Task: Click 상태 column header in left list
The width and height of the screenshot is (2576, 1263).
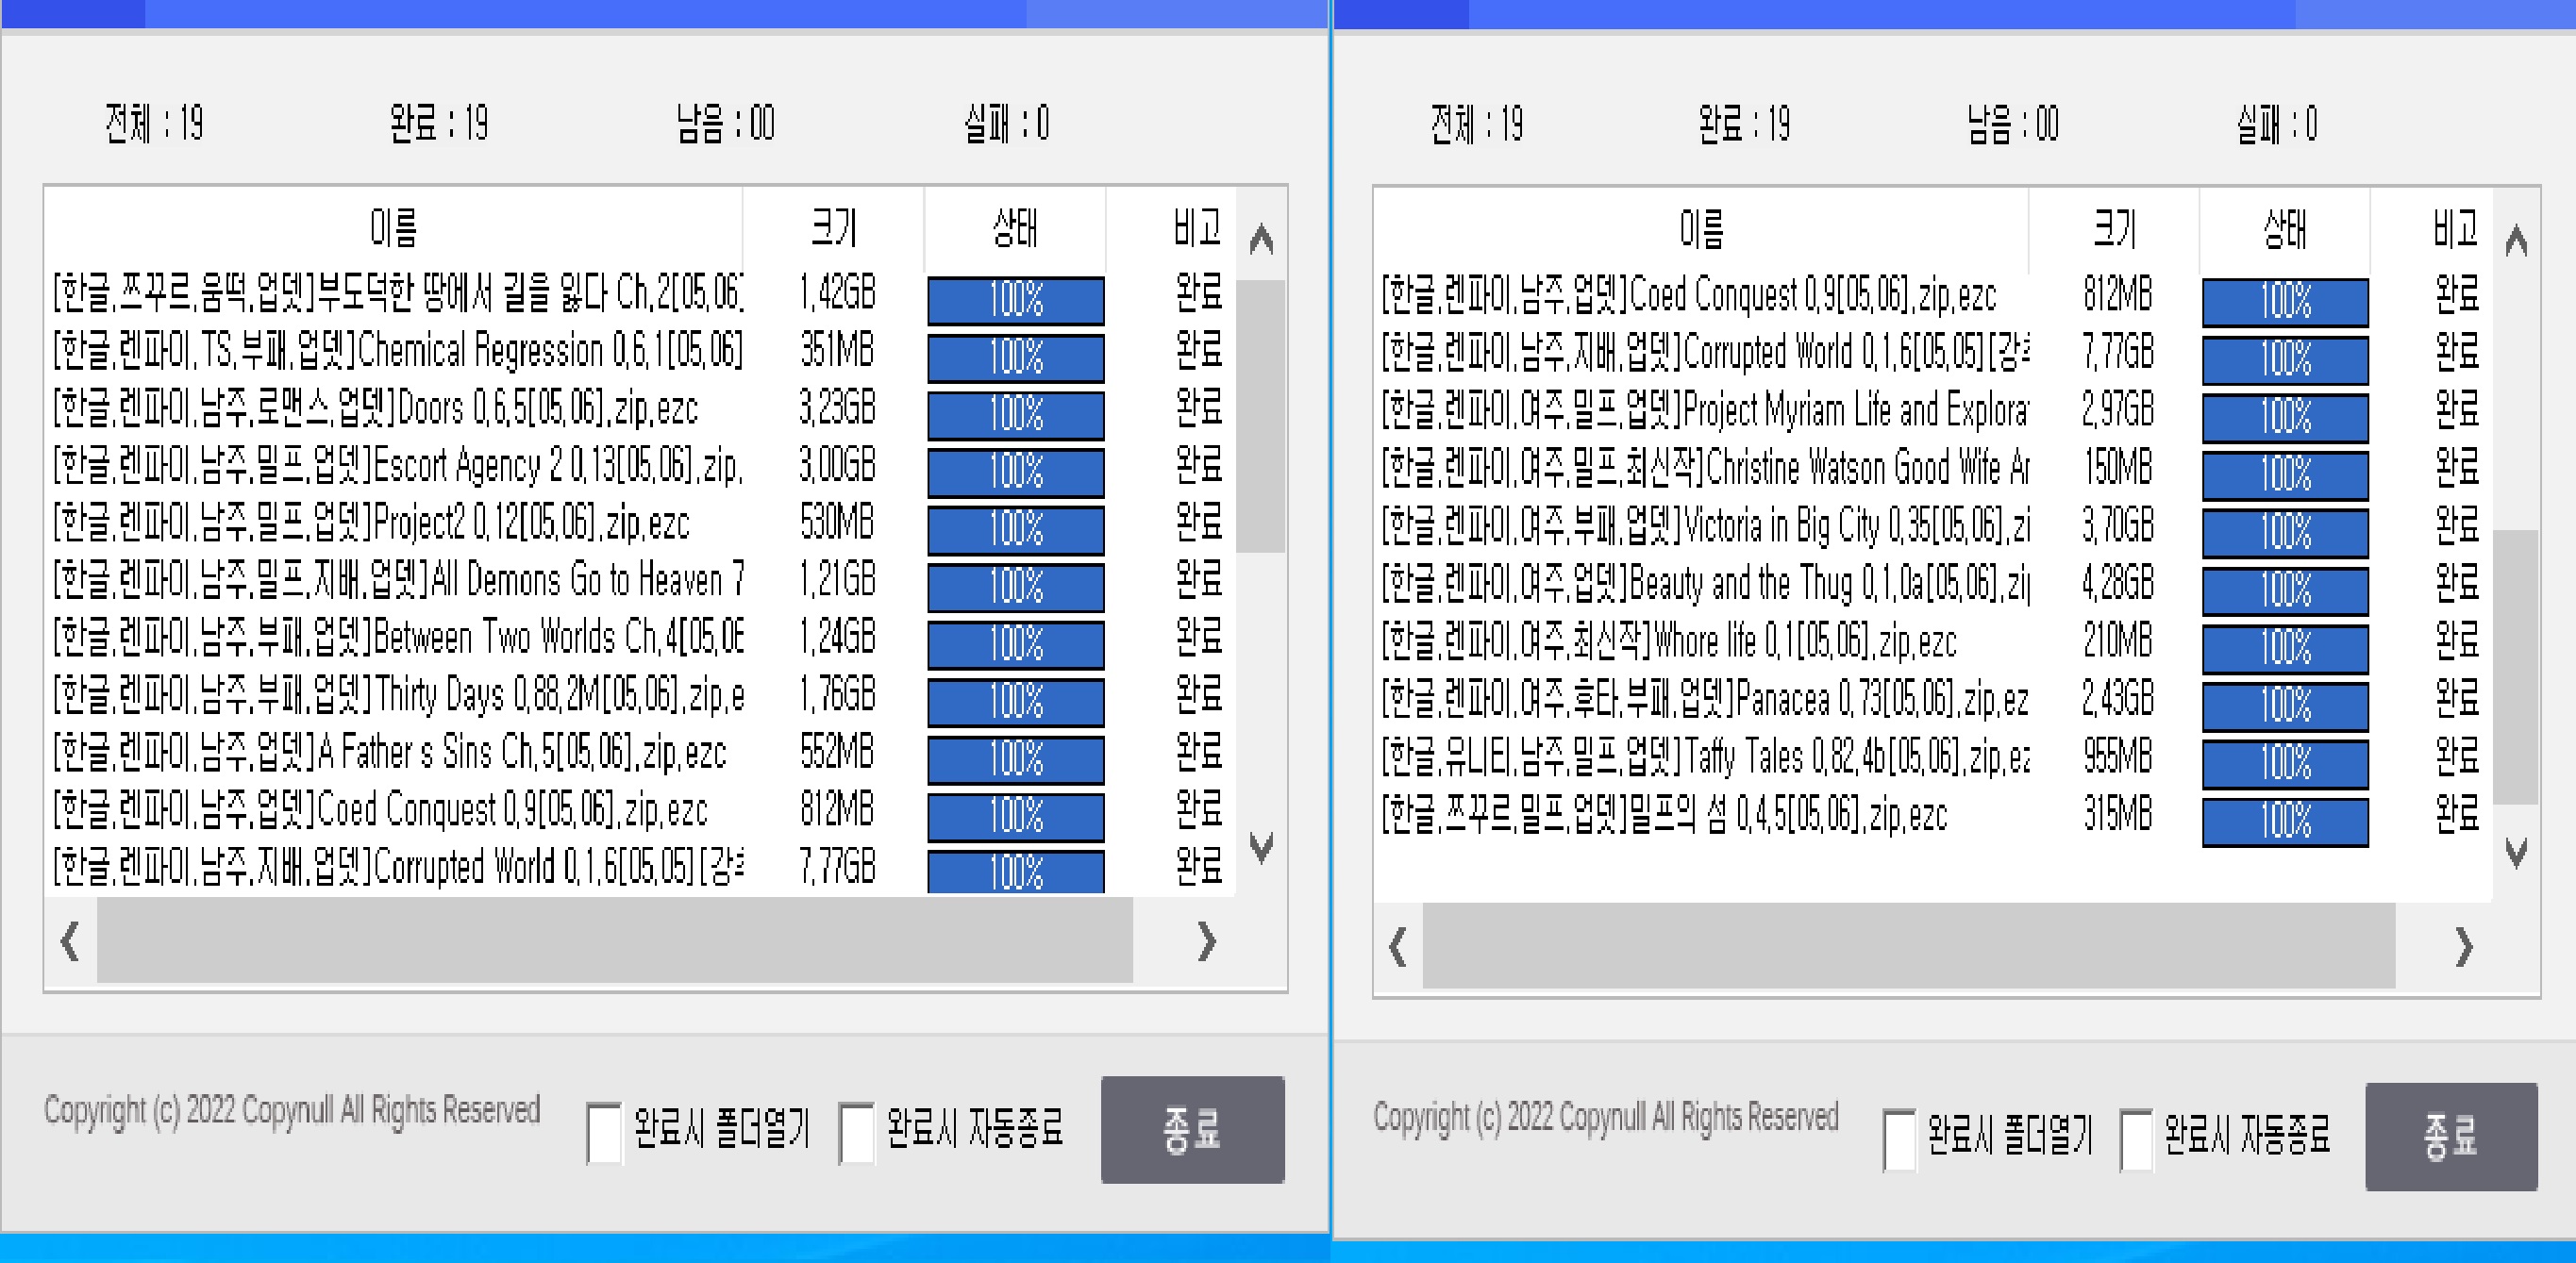Action: [x=1014, y=228]
